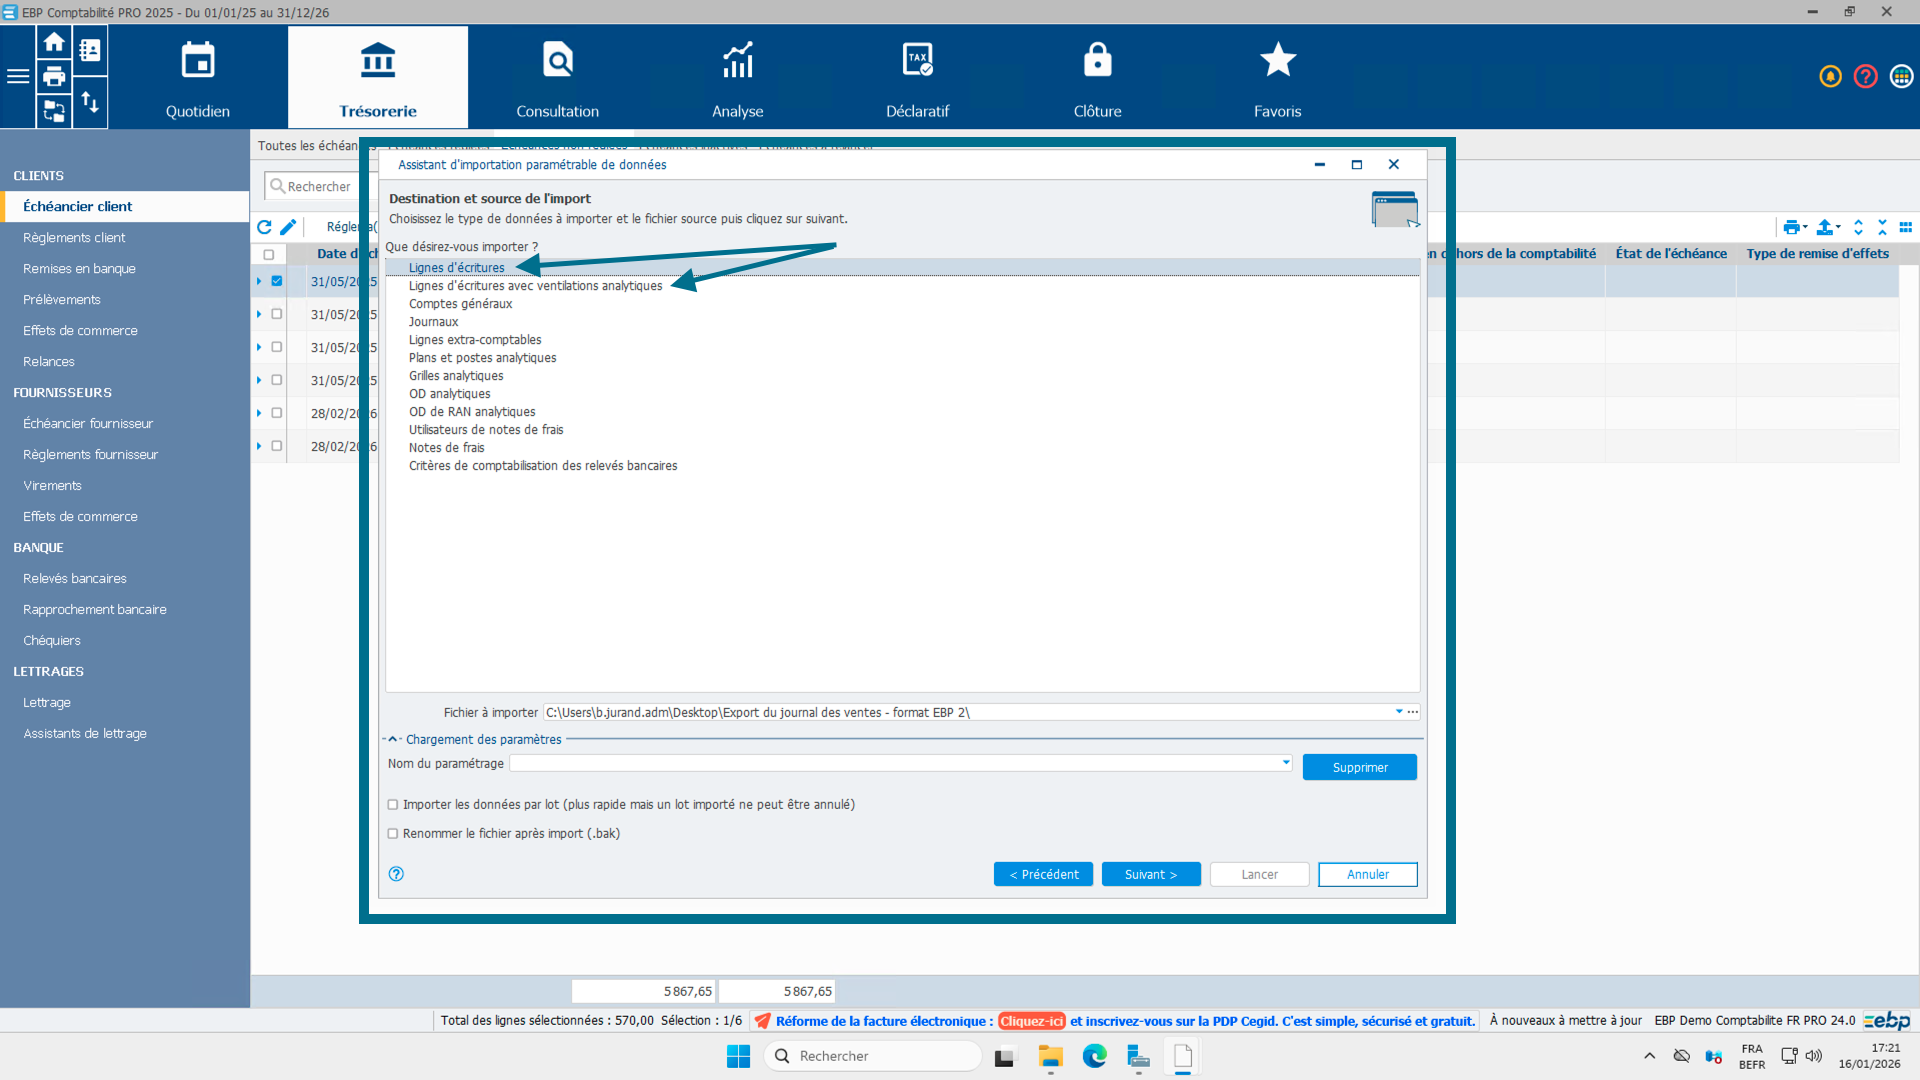
Task: Open the 'Nom du paramétrage' dropdown
Action: 1286,763
